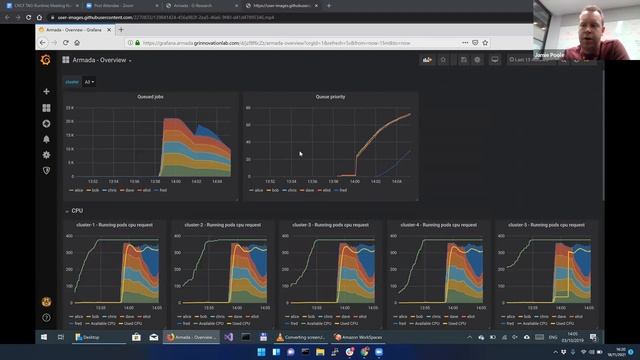Viewport: 640px width, 360px height.
Task: Click Jamie Poole webcam video thumbnail
Action: (x=587, y=30)
